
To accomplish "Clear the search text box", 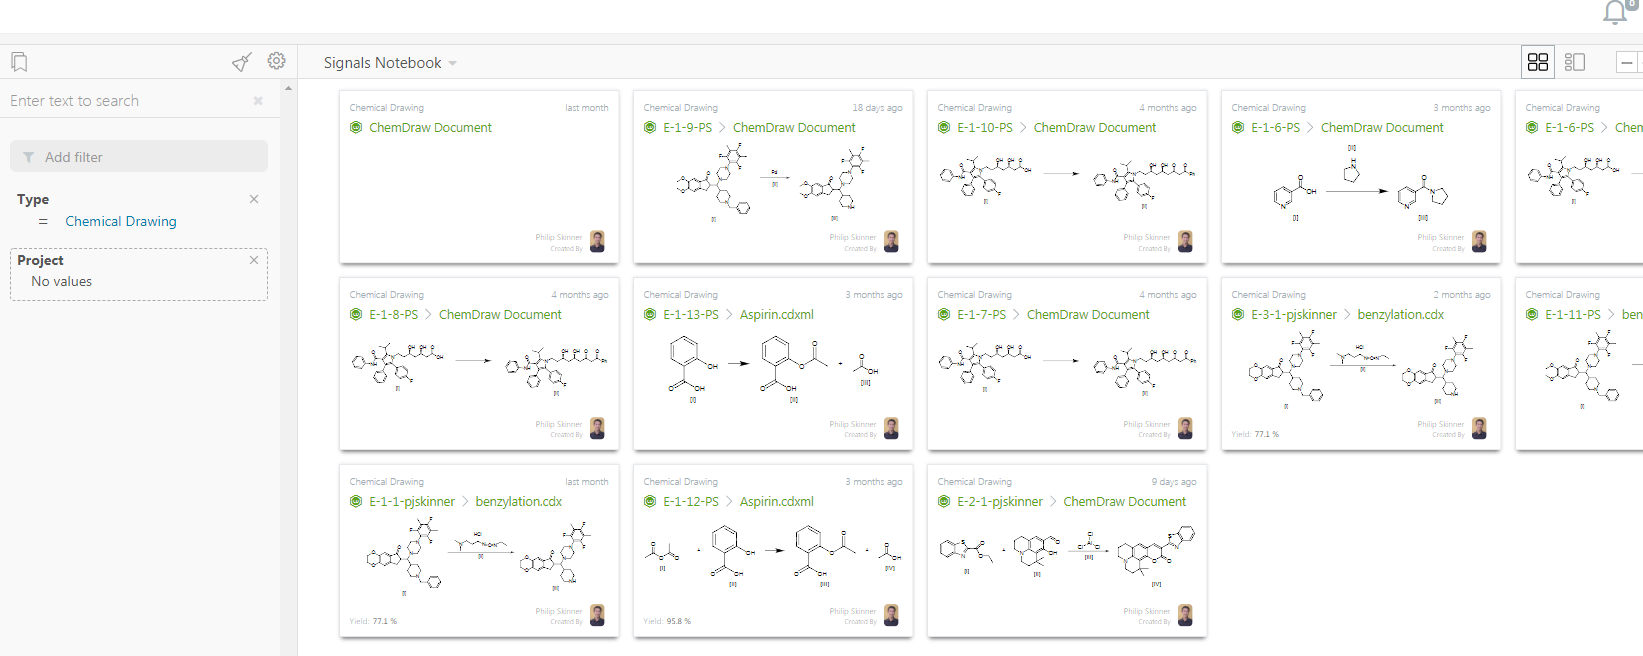I will tap(258, 101).
